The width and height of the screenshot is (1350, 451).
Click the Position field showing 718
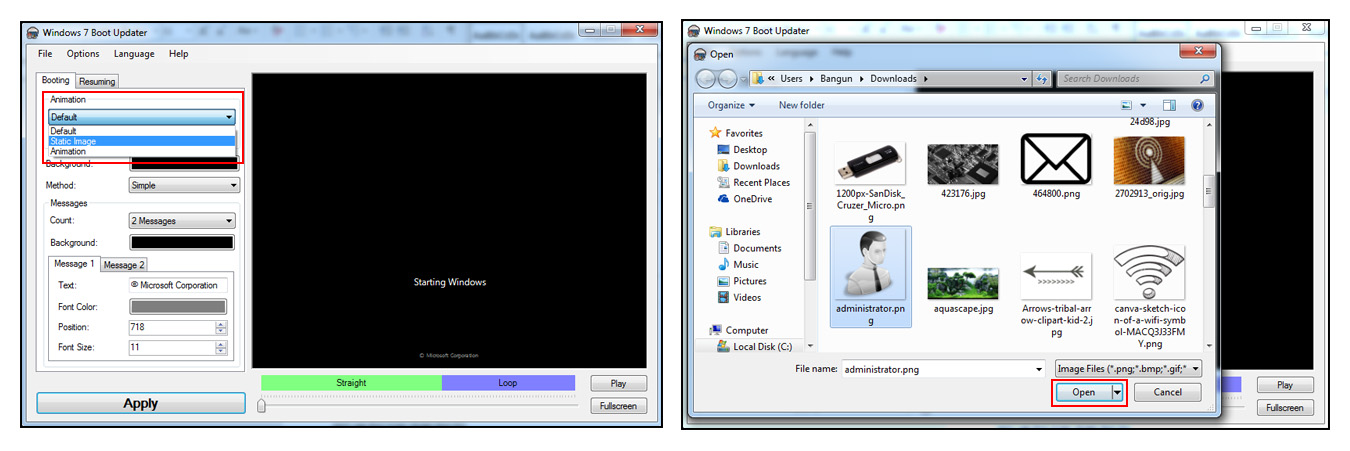pyautogui.click(x=171, y=327)
